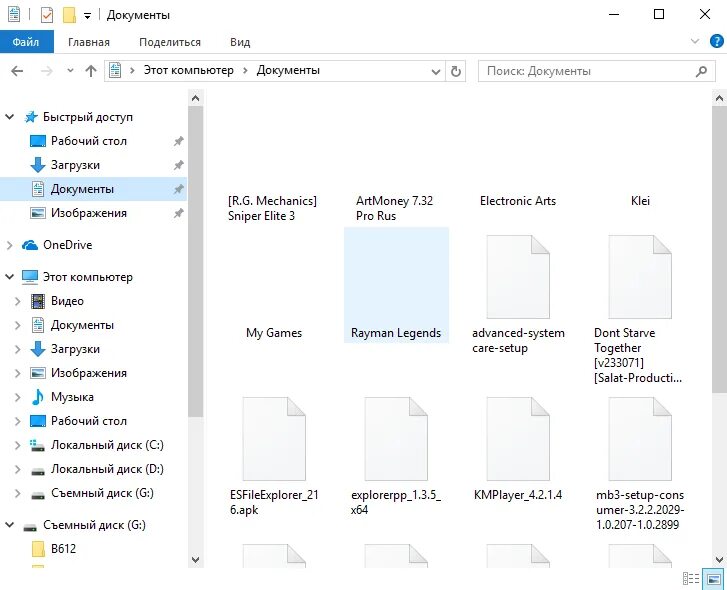
Task: Open Загрузки under Этот компьютер
Action: click(x=75, y=349)
